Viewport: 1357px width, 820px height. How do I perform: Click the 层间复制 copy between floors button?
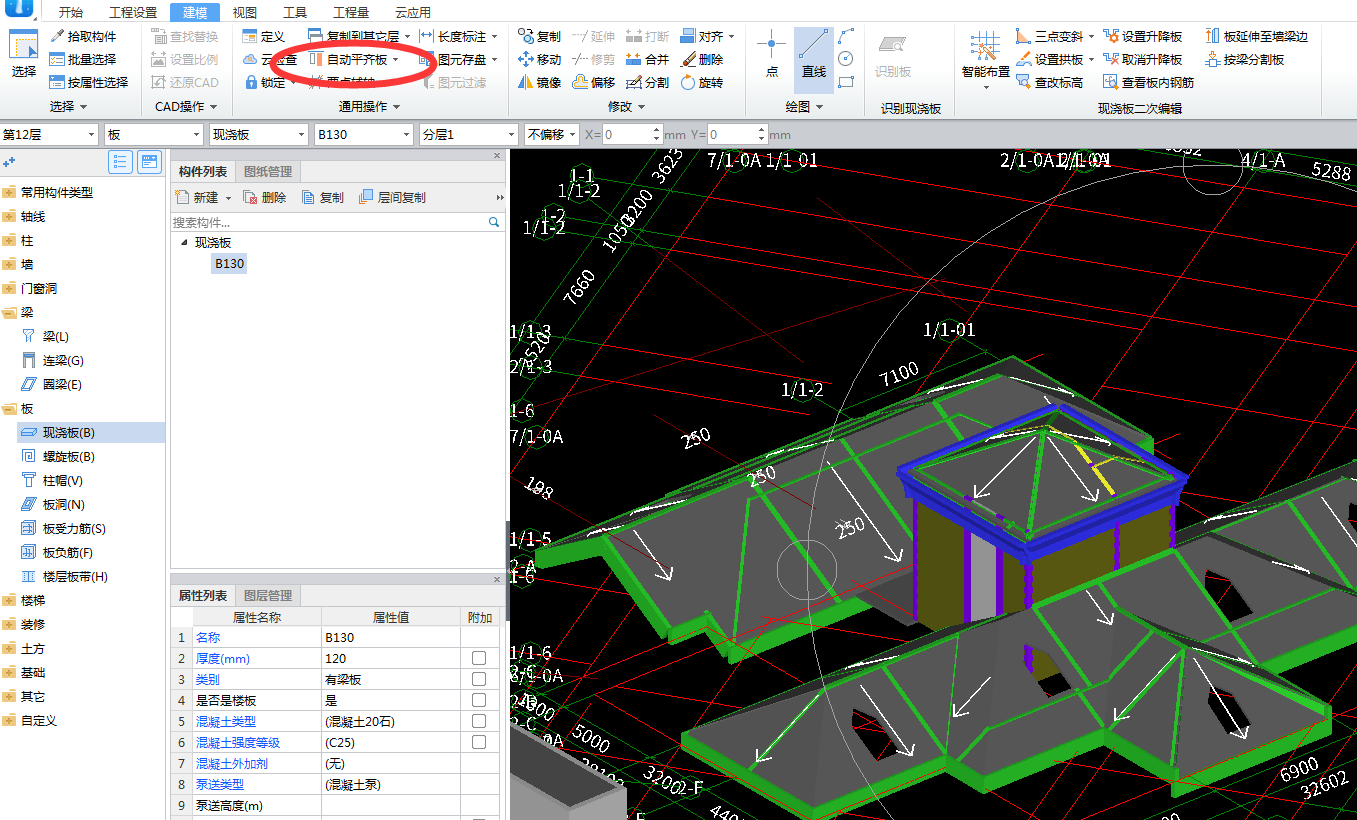click(x=392, y=198)
